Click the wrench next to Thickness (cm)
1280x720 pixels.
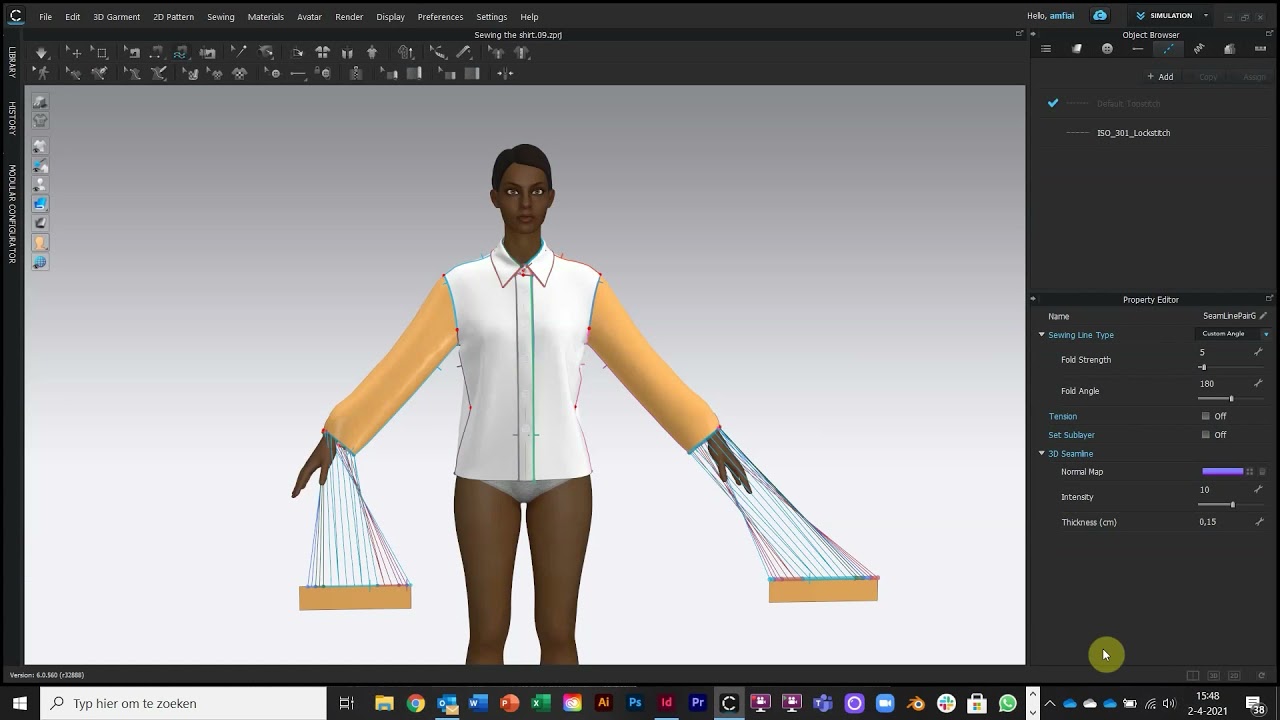1258,521
